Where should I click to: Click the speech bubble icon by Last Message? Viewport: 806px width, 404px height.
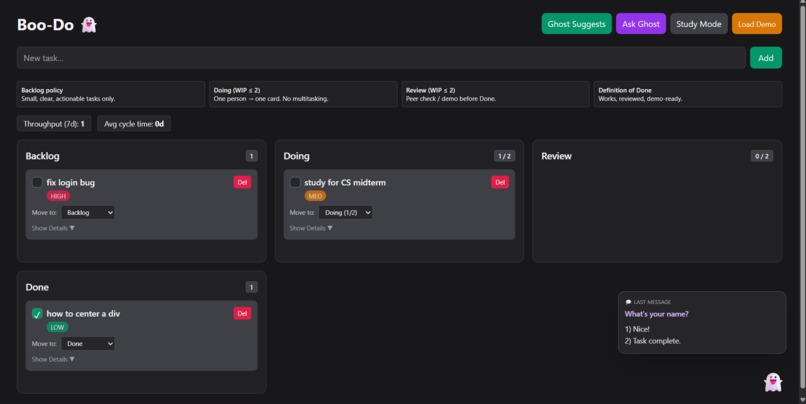(x=628, y=302)
